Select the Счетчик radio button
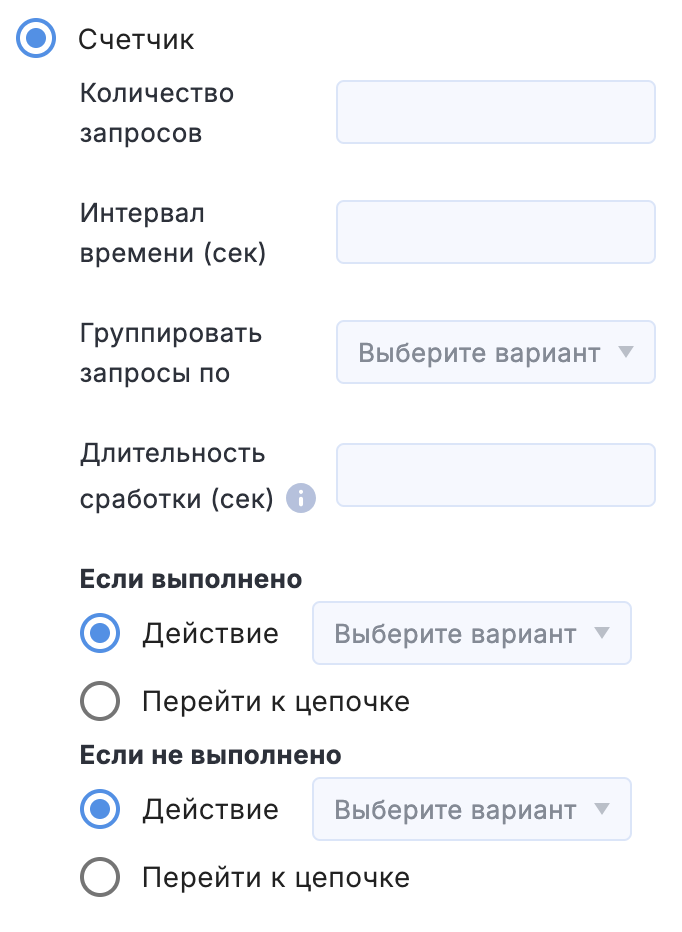This screenshot has height=932, width=682. (36, 39)
